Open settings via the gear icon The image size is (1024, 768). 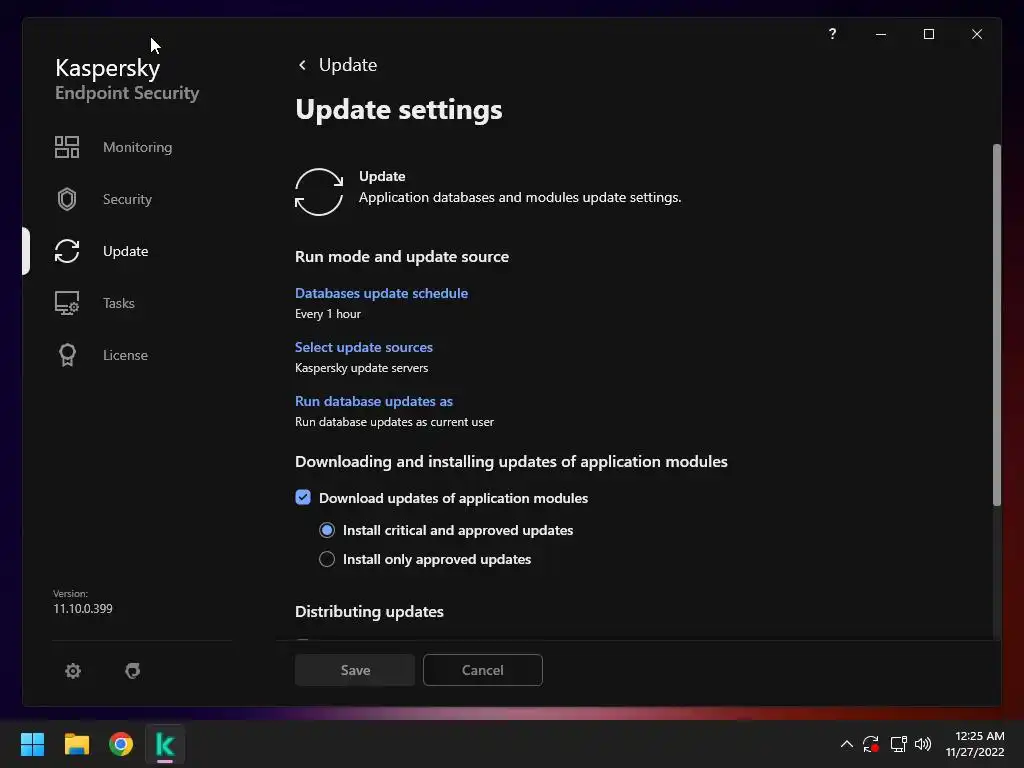tap(73, 671)
